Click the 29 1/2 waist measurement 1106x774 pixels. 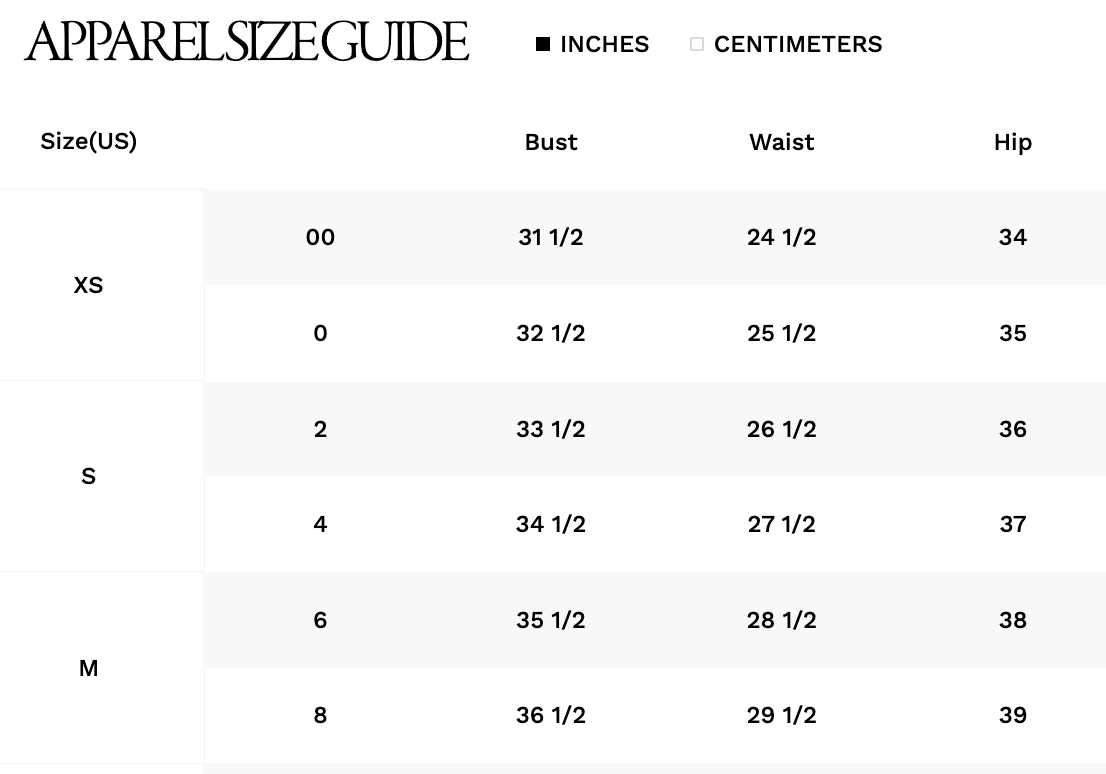(x=782, y=715)
